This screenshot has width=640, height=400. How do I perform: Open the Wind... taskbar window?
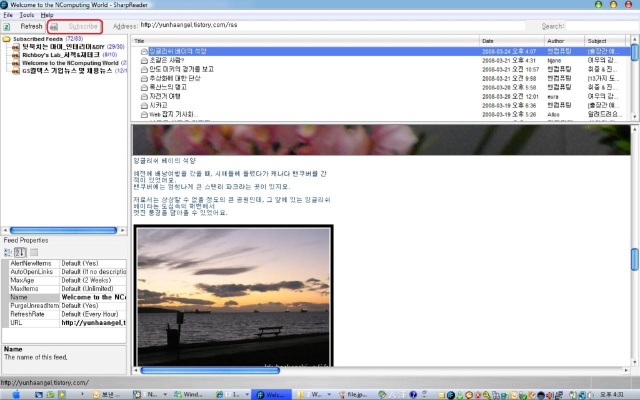coord(189,394)
